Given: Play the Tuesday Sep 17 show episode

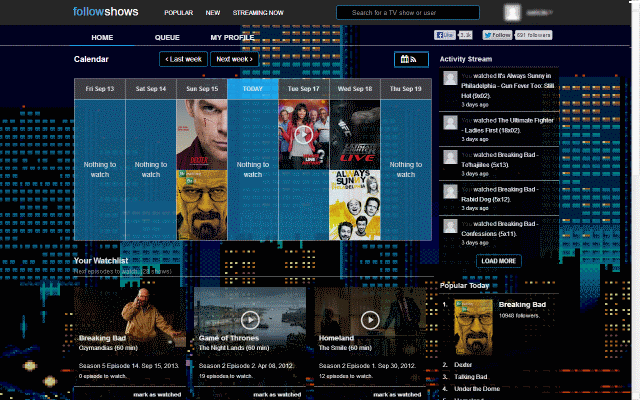Looking at the screenshot, I should [x=303, y=135].
